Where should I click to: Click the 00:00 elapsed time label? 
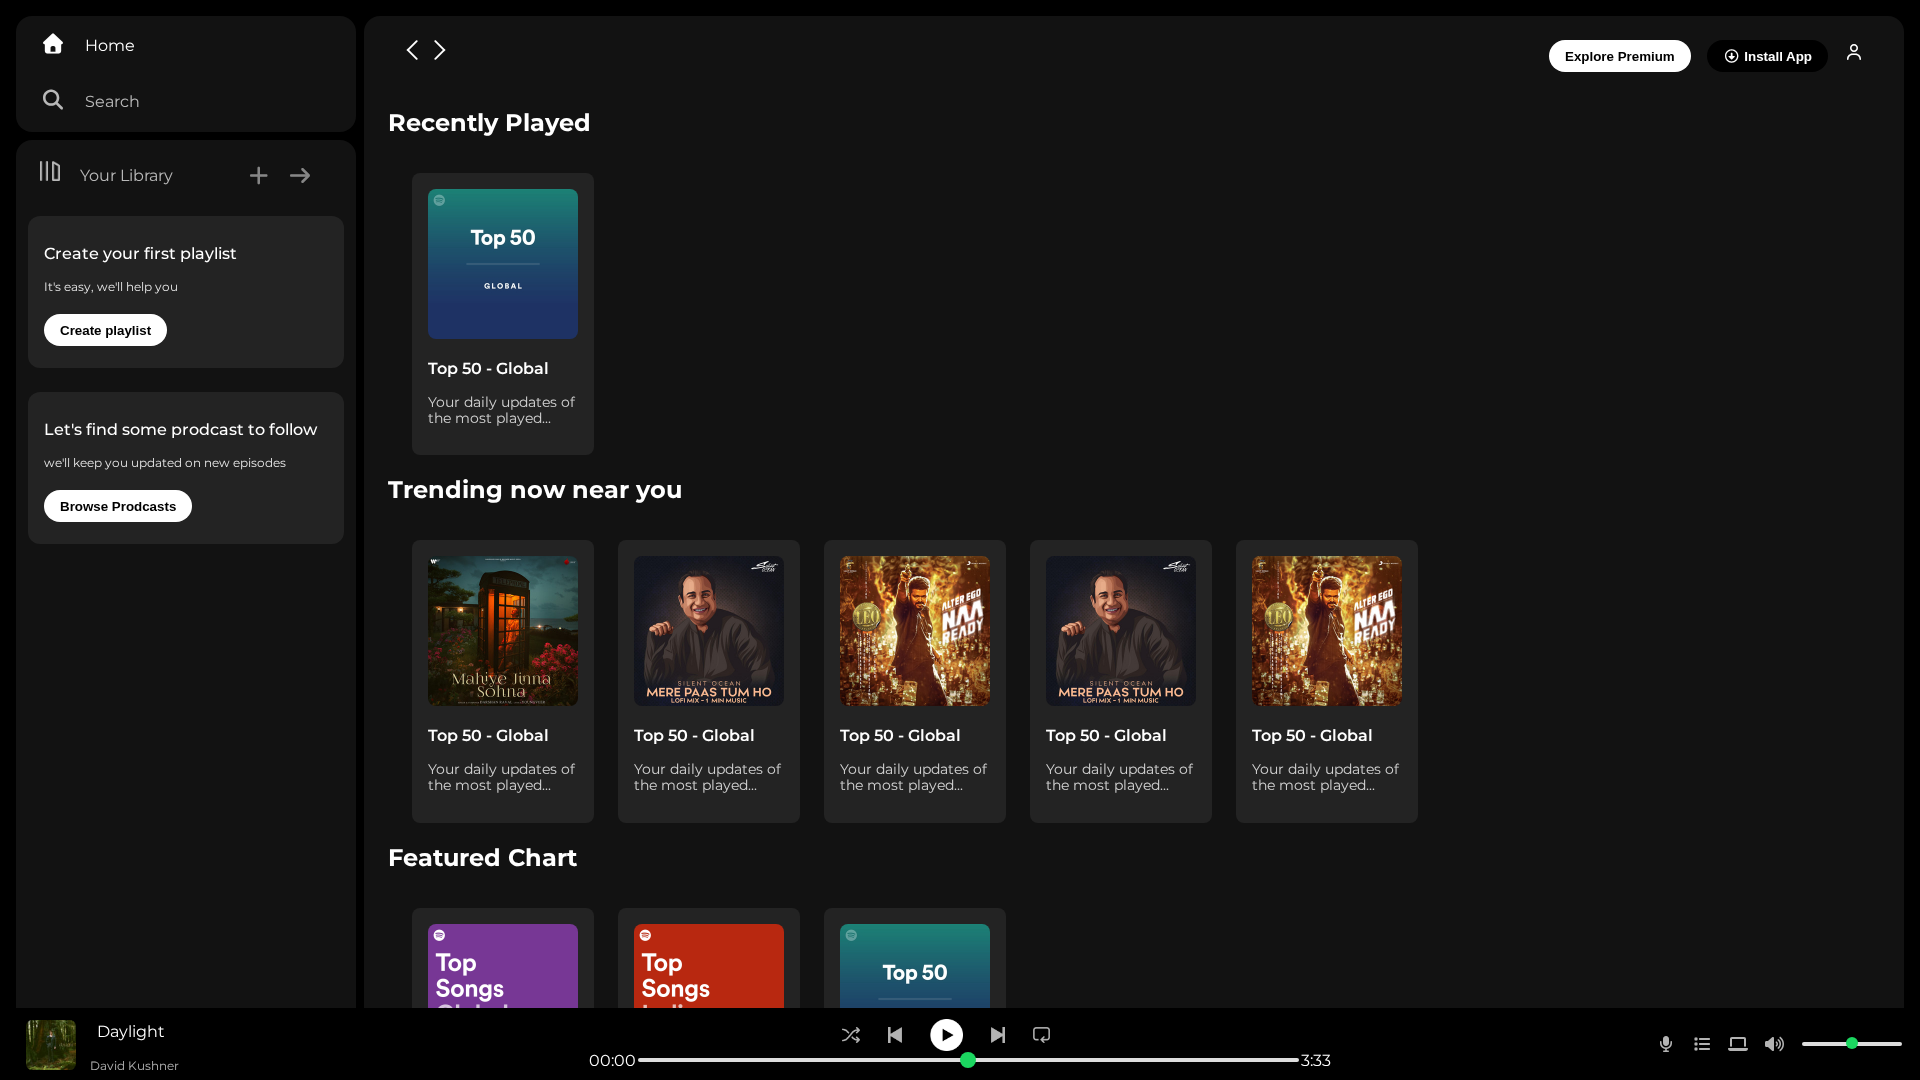(x=612, y=1060)
